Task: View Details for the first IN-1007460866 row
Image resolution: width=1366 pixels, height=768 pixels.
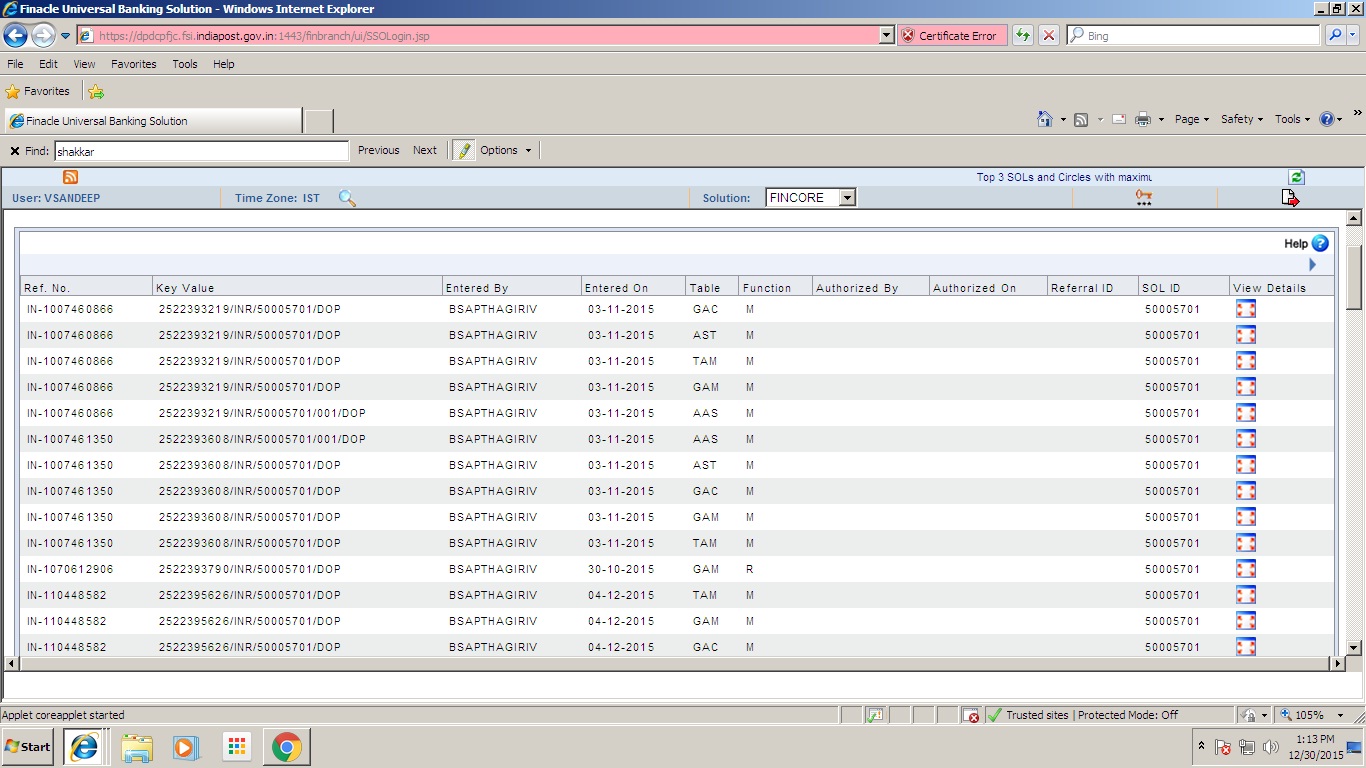Action: 1245,309
